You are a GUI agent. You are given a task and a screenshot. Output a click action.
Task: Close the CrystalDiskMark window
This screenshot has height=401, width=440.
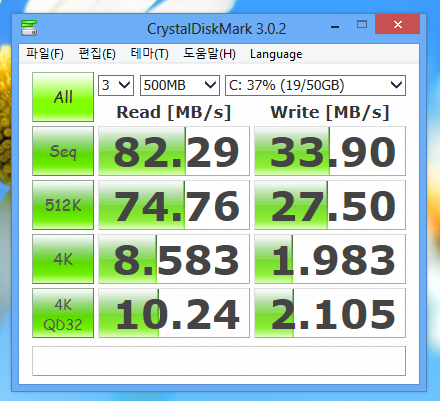point(397,24)
